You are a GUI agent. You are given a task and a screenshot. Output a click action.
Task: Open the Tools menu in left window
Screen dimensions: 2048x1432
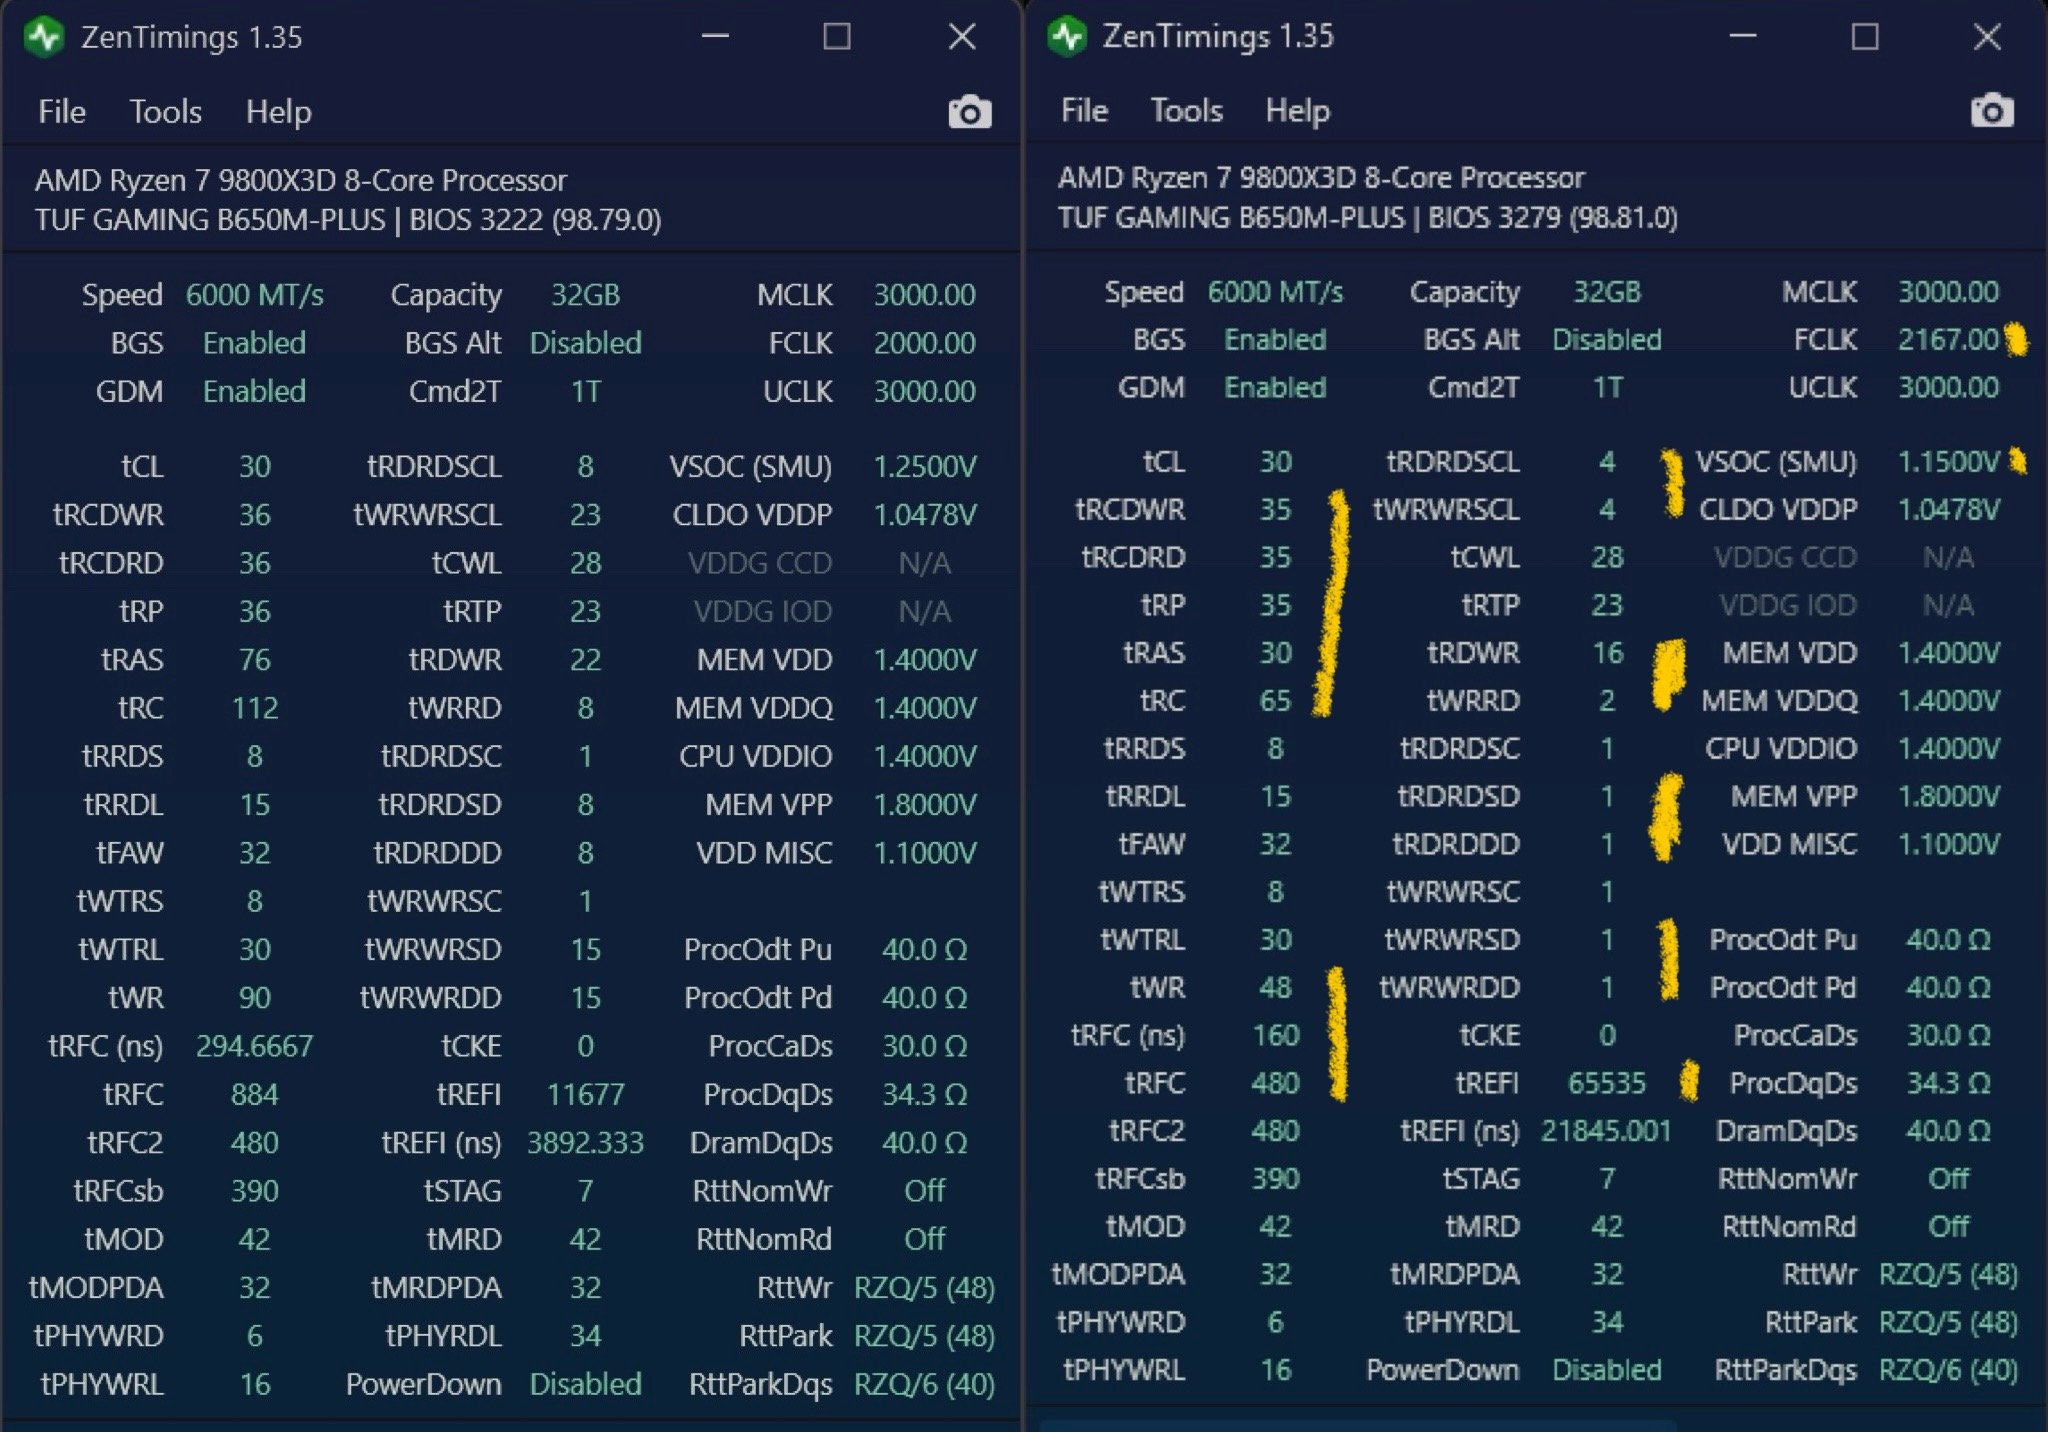[x=165, y=112]
